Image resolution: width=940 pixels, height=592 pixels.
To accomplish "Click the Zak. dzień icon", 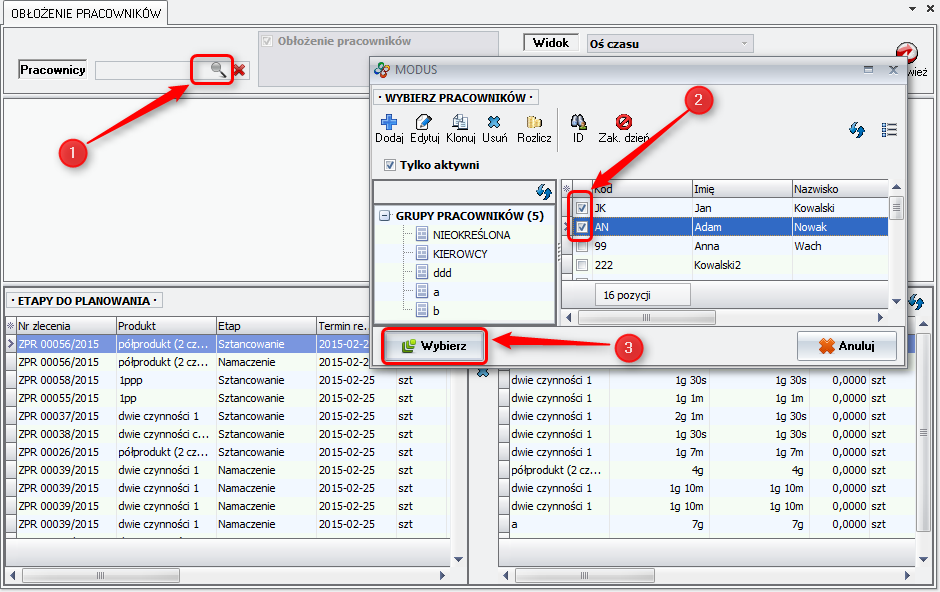I will (x=624, y=121).
